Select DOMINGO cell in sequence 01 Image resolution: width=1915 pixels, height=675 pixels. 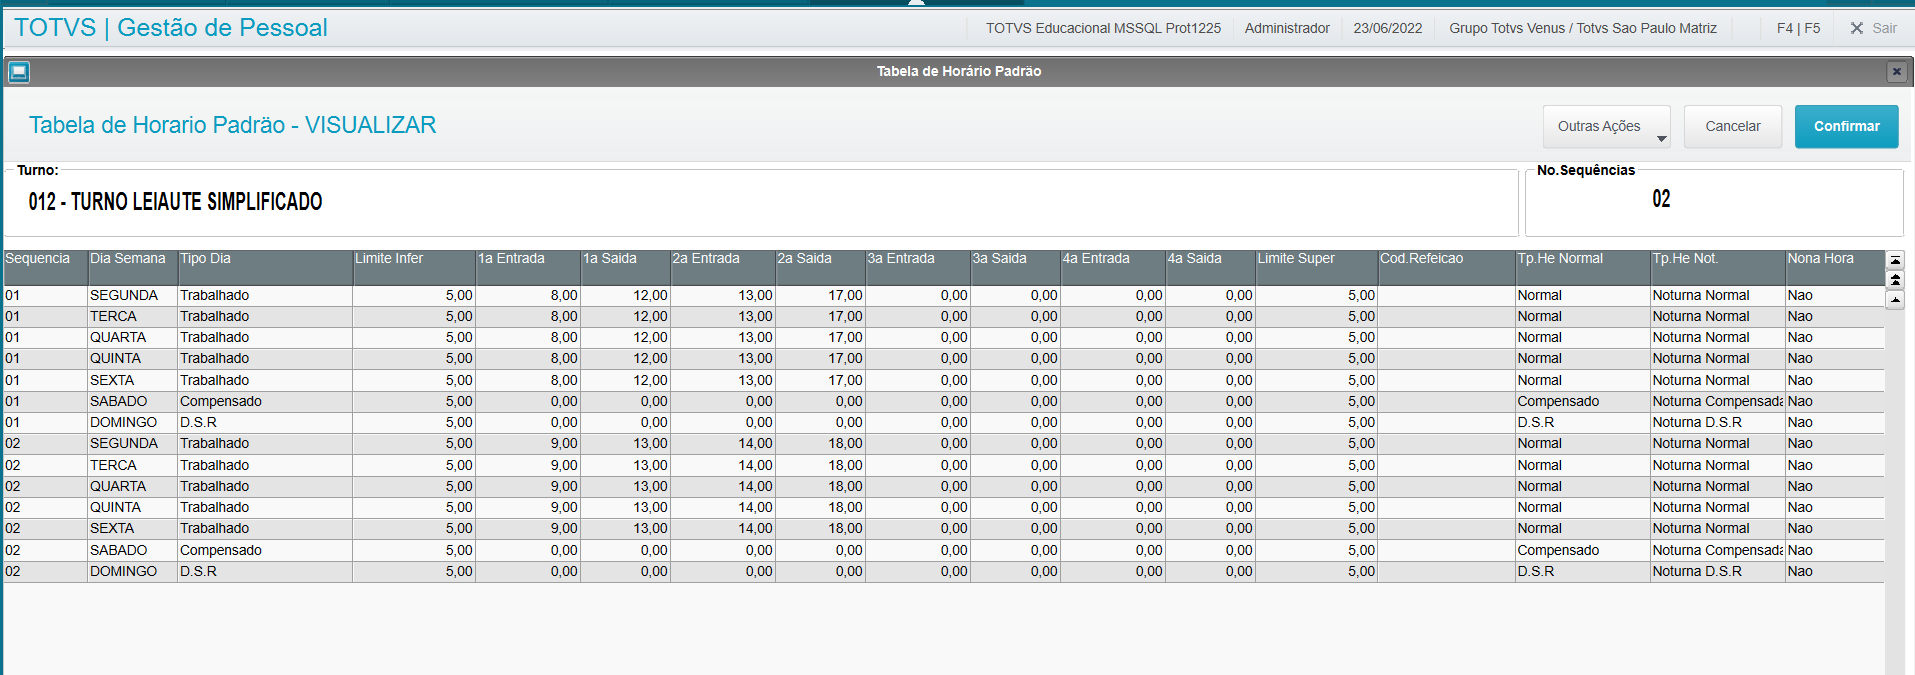tap(132, 422)
